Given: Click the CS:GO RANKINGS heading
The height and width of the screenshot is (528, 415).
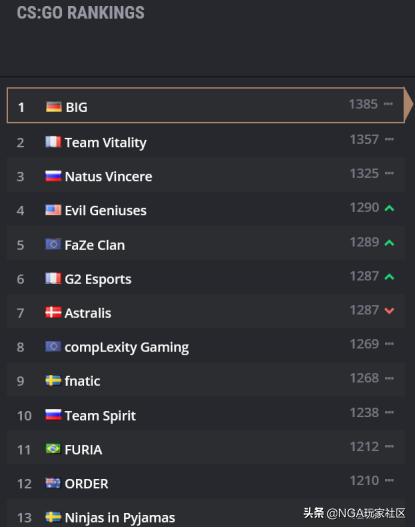Looking at the screenshot, I should tap(81, 13).
